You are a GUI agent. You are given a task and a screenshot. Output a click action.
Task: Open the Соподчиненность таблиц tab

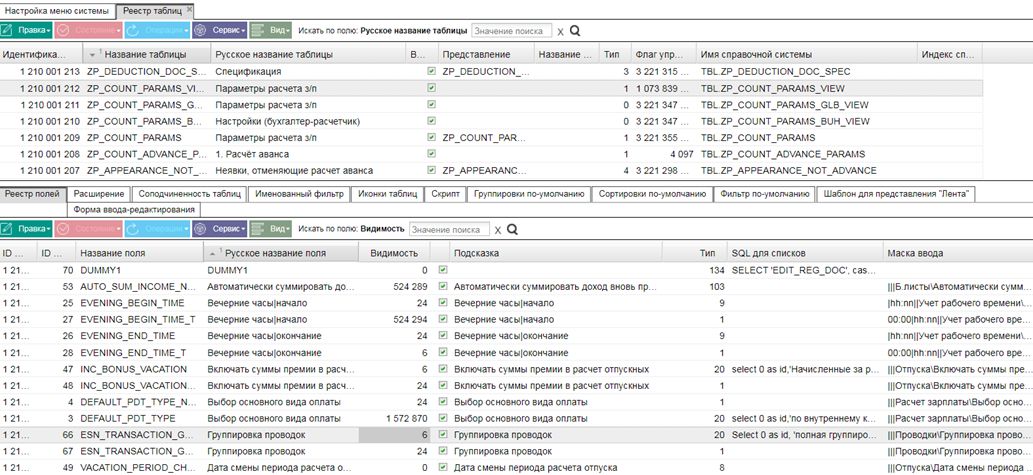click(x=189, y=194)
